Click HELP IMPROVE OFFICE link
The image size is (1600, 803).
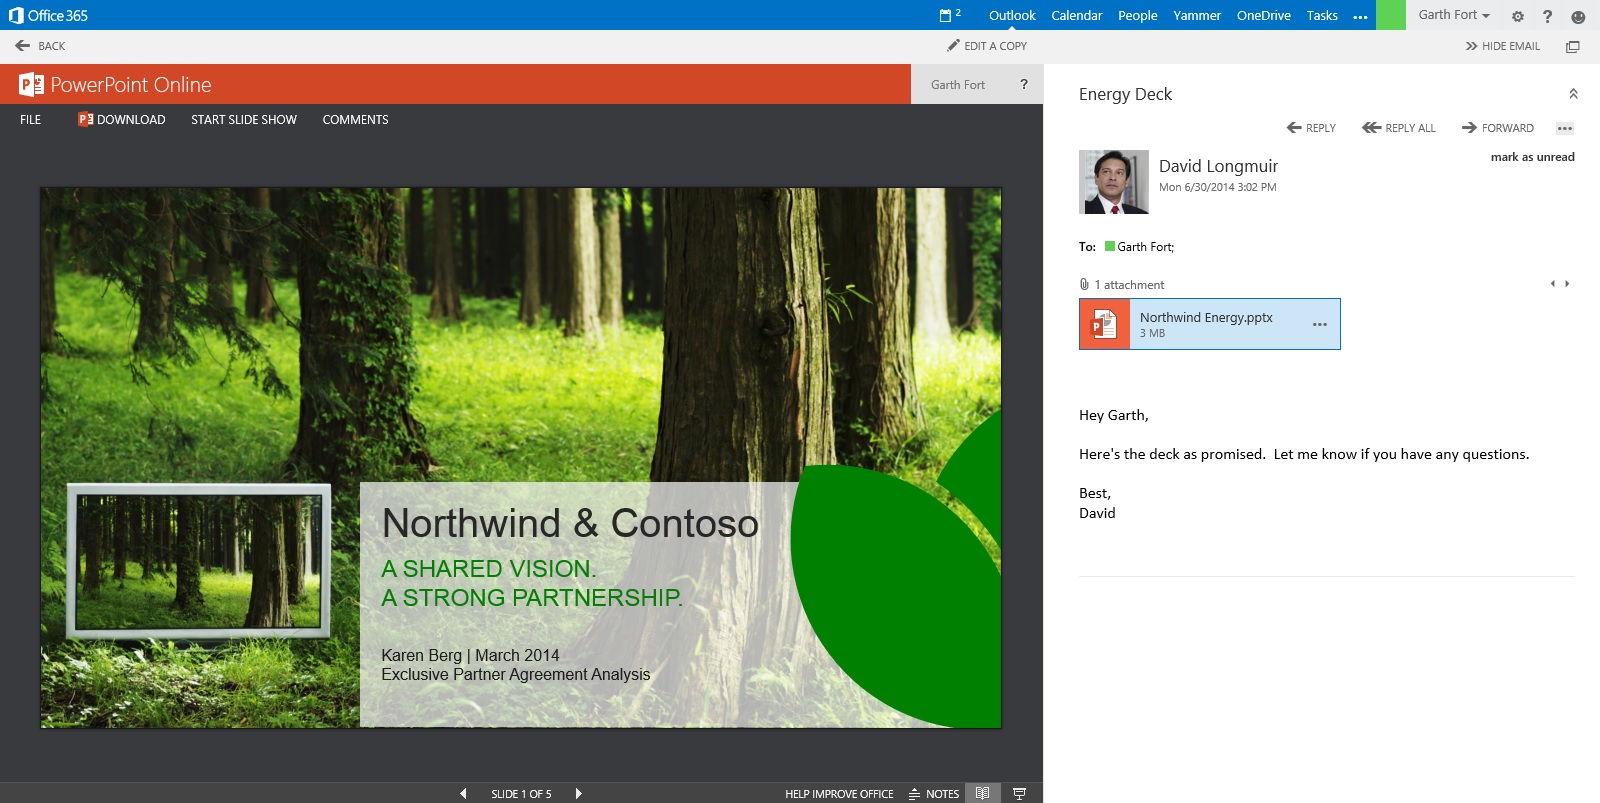839,794
